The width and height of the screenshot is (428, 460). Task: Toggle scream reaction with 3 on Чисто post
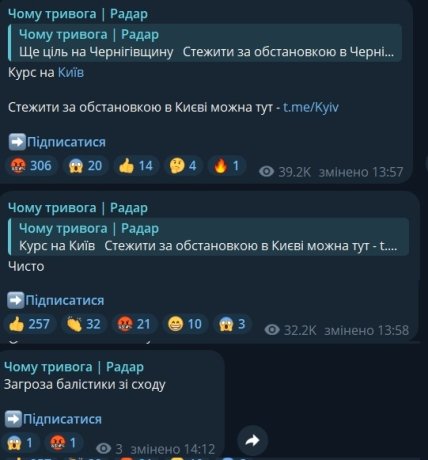232,324
